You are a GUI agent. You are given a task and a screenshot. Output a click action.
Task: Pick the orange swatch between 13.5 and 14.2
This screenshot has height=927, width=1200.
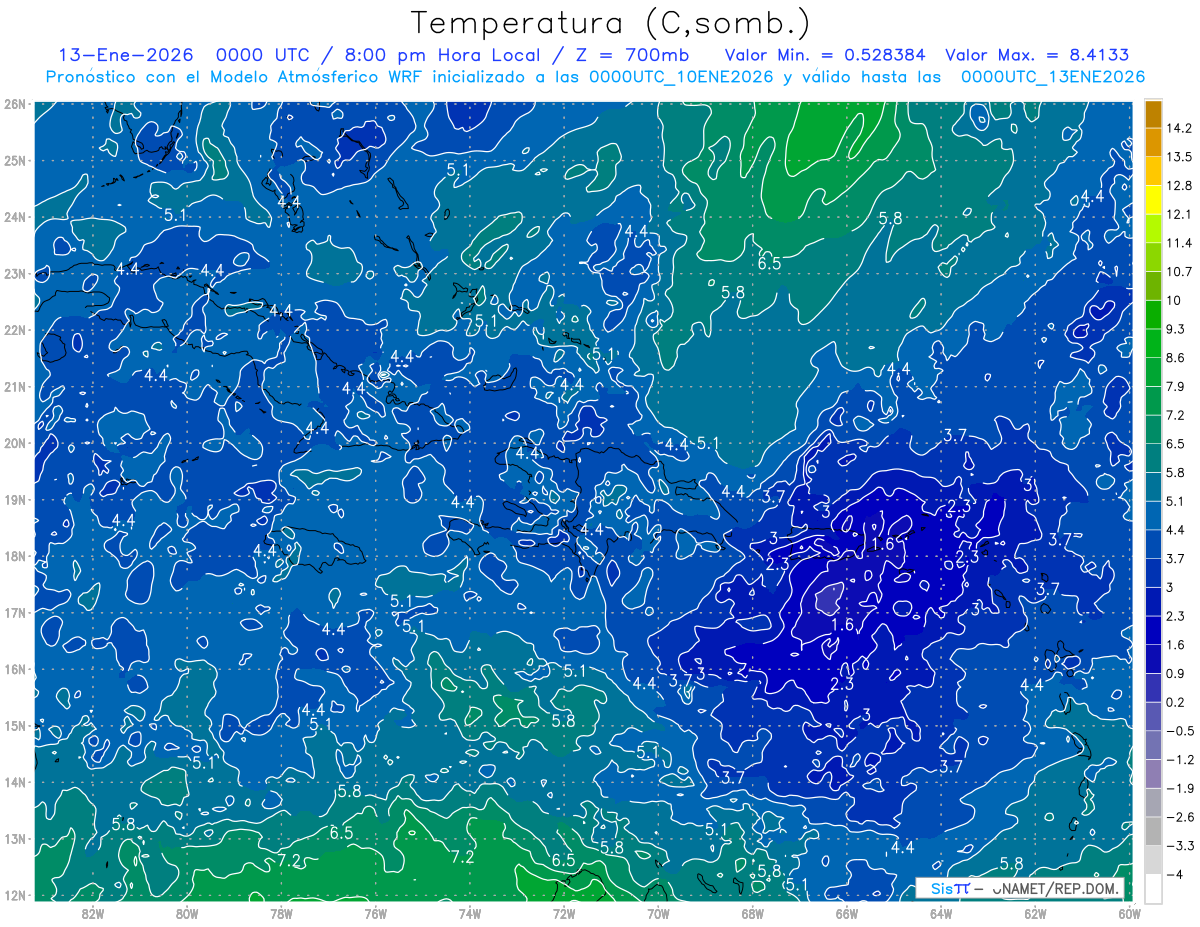click(x=1153, y=143)
